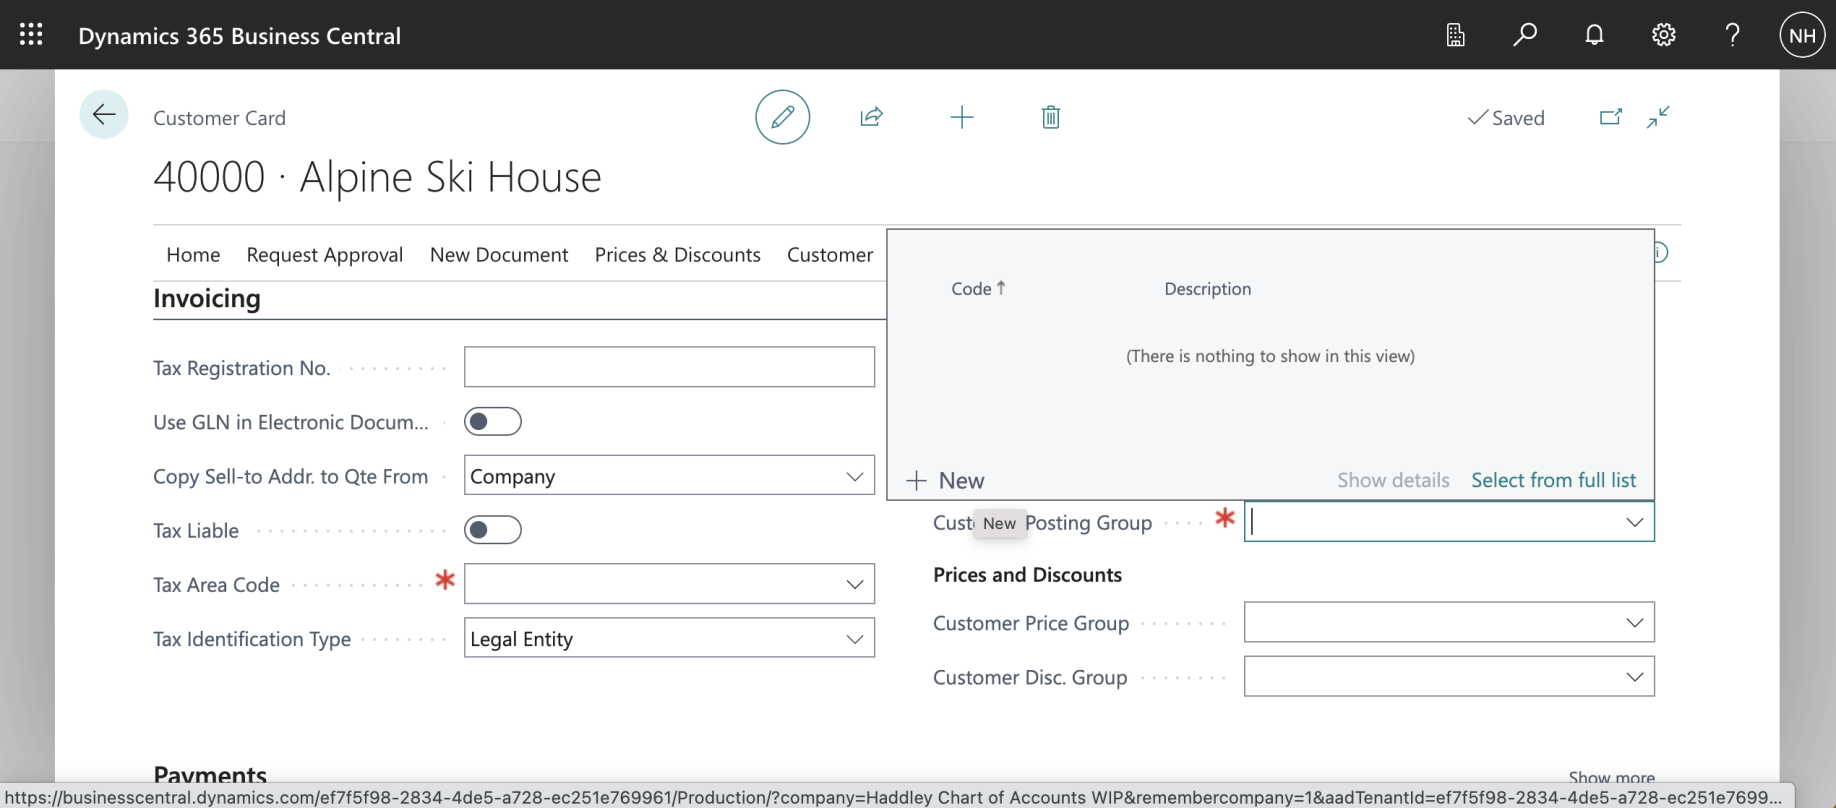Click the plus icon to create new customer
This screenshot has height=808, width=1836.
[961, 117]
